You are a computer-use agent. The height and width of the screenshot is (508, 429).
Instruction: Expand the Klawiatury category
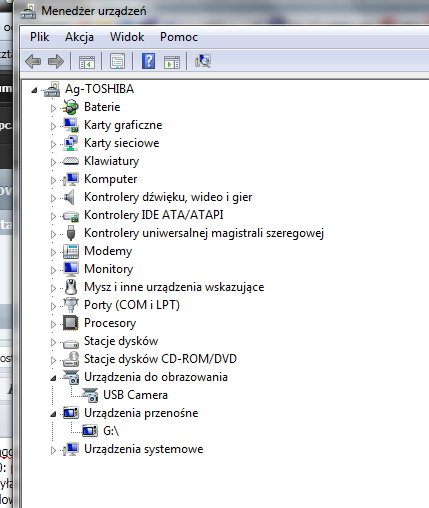pyautogui.click(x=53, y=162)
